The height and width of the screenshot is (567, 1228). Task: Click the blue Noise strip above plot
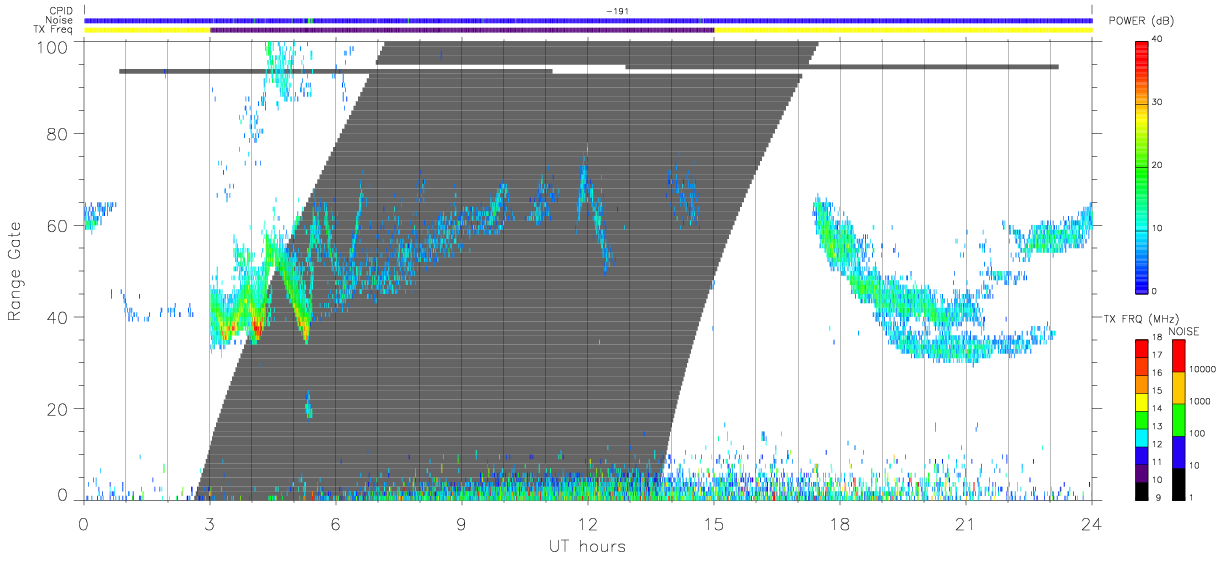tap(588, 20)
